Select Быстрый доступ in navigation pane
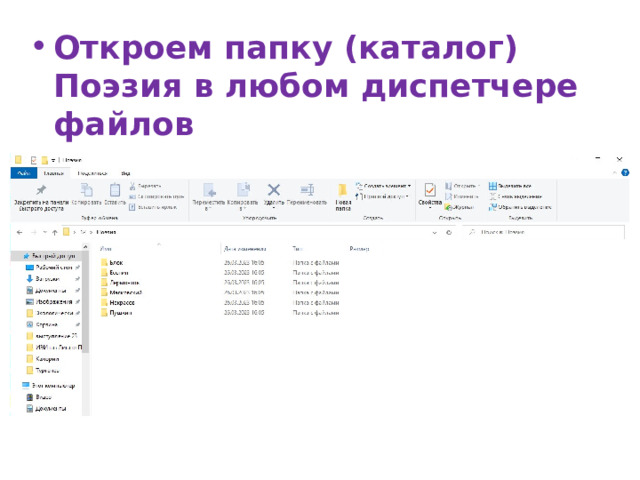Screen dimensions: 640x480 pos(48,256)
